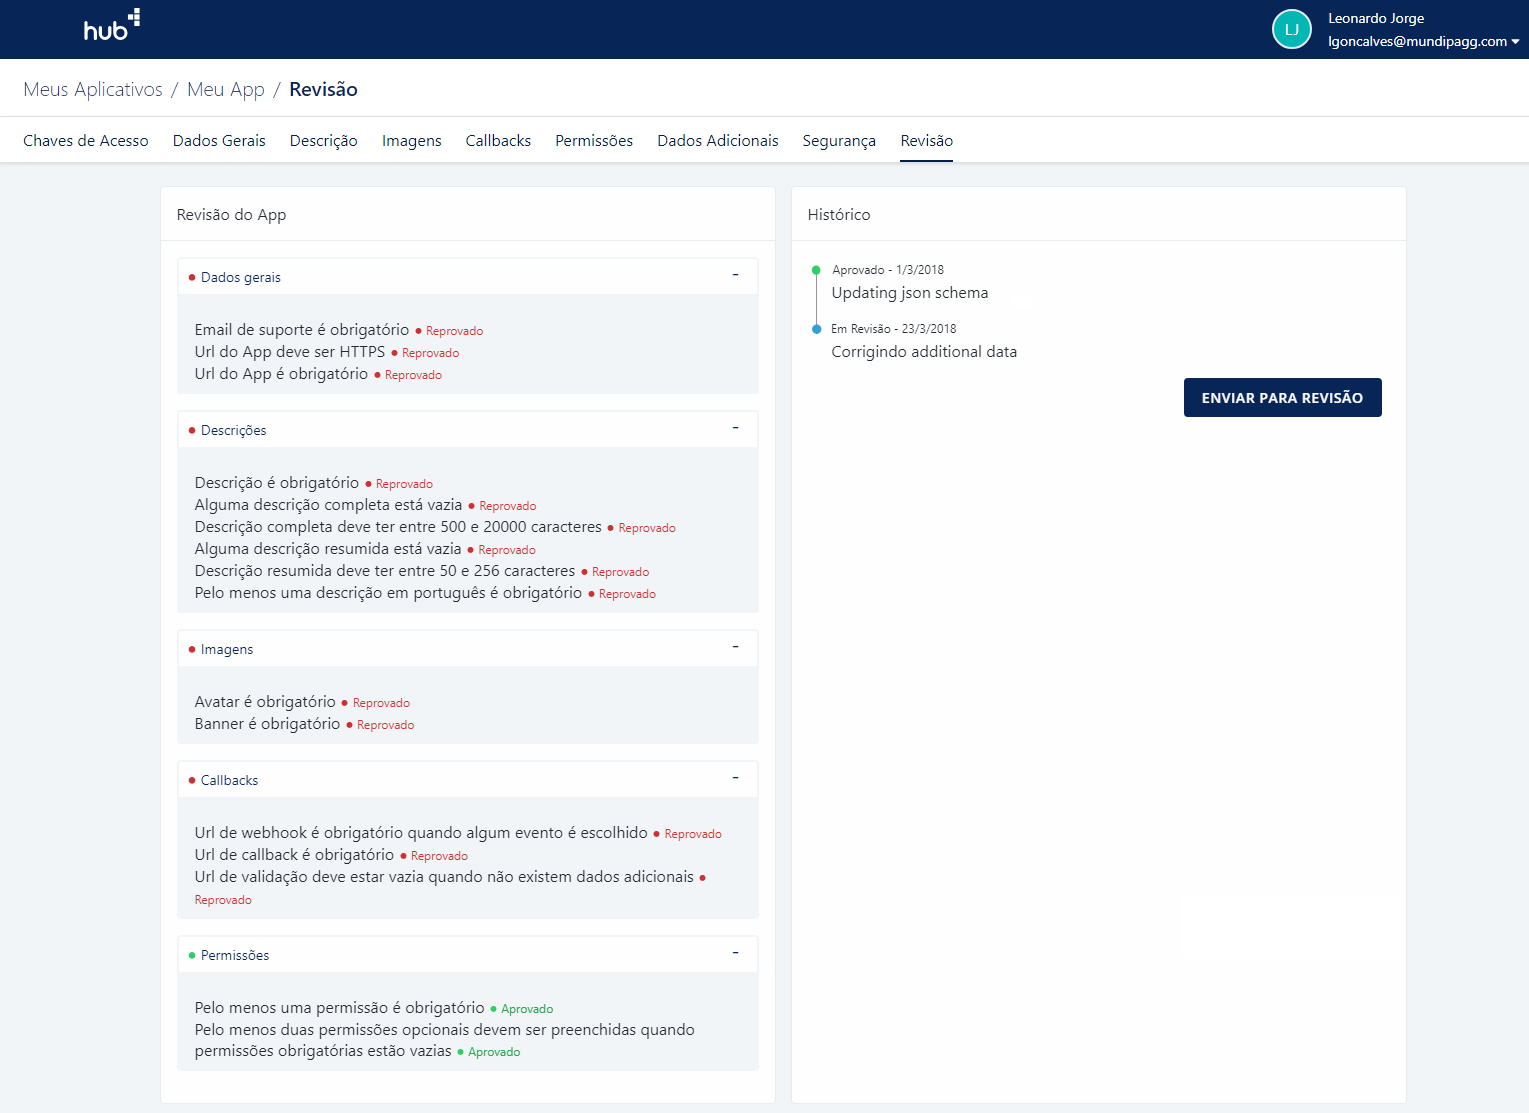This screenshot has height=1113, width=1529.
Task: Open Meu App breadcrumb link
Action: tap(226, 89)
